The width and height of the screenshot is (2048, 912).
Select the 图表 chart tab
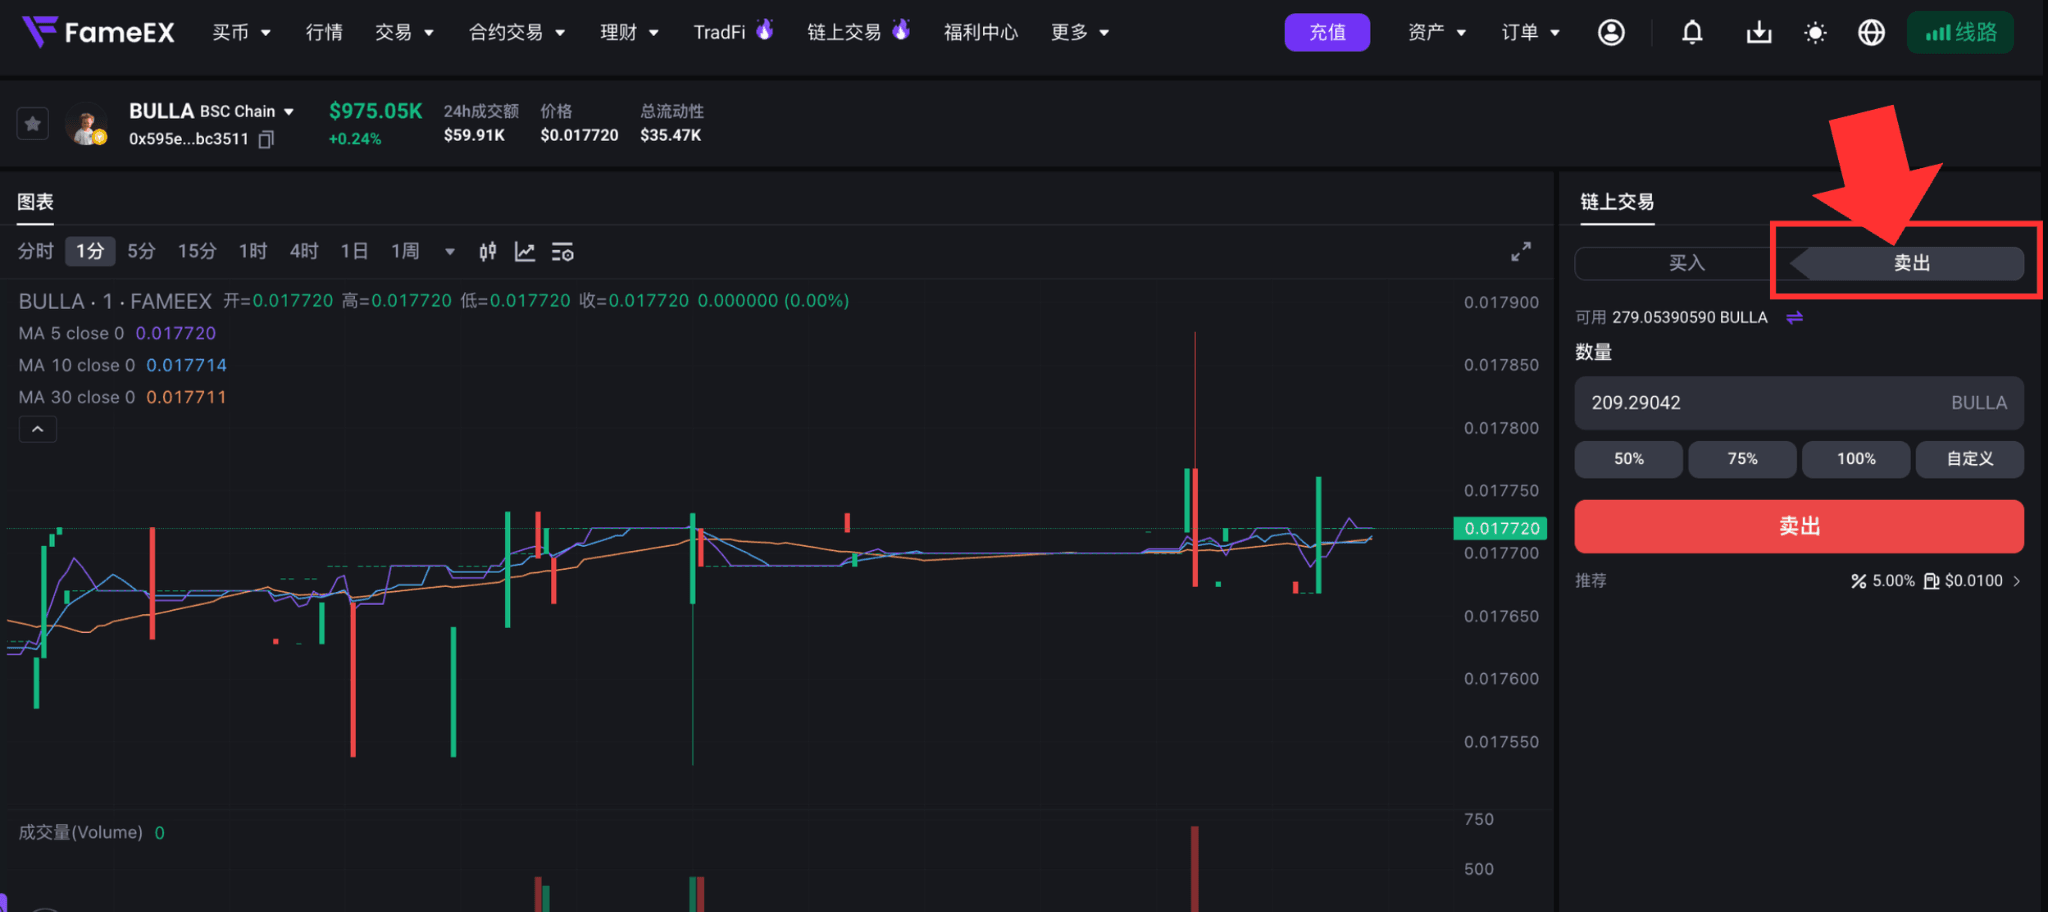(35, 202)
